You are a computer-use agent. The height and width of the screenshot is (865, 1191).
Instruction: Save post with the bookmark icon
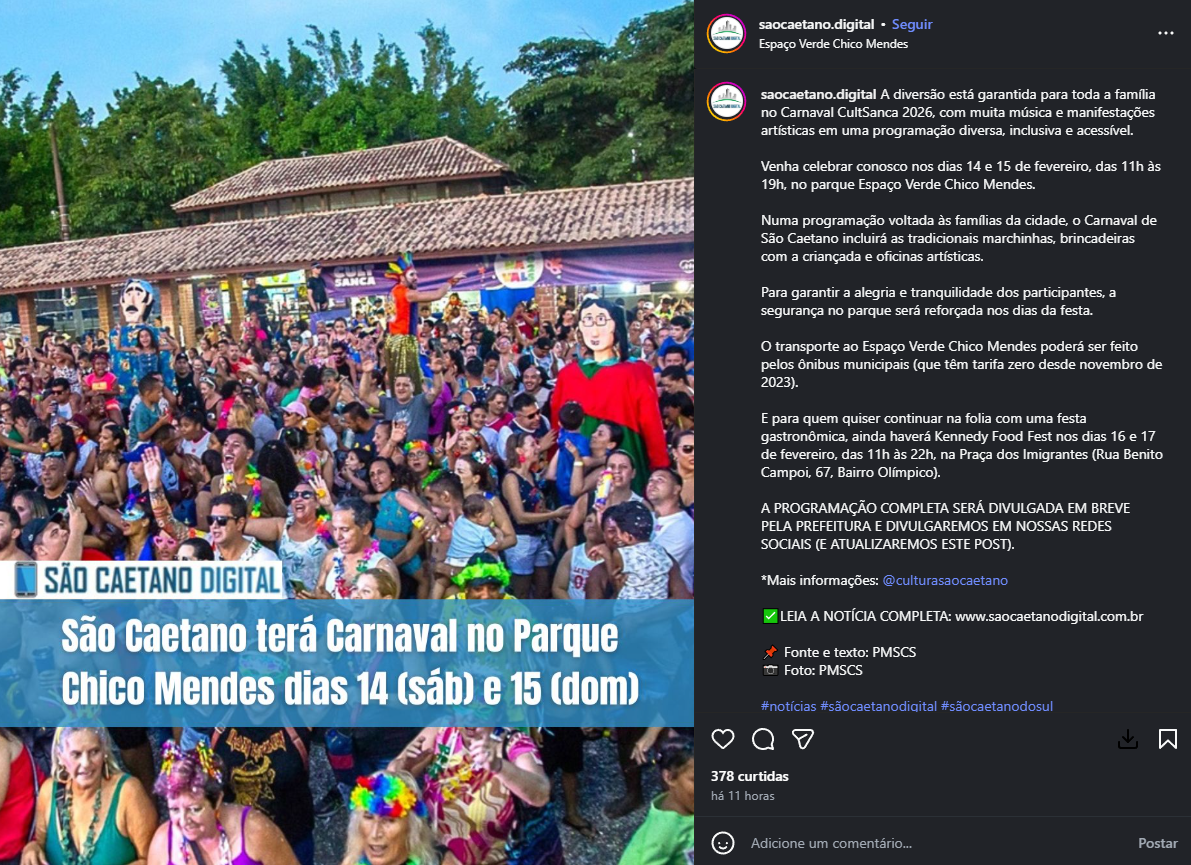(x=1167, y=739)
